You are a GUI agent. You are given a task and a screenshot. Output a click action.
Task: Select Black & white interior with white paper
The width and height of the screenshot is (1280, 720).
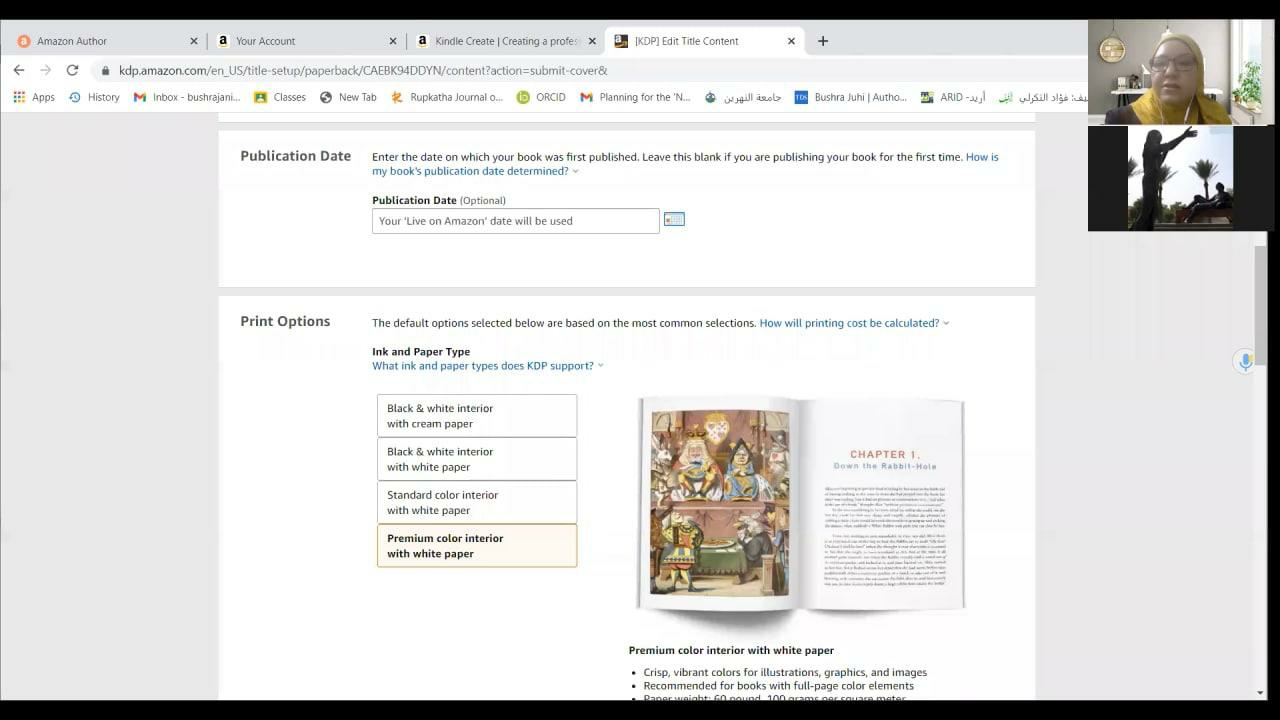(477, 459)
